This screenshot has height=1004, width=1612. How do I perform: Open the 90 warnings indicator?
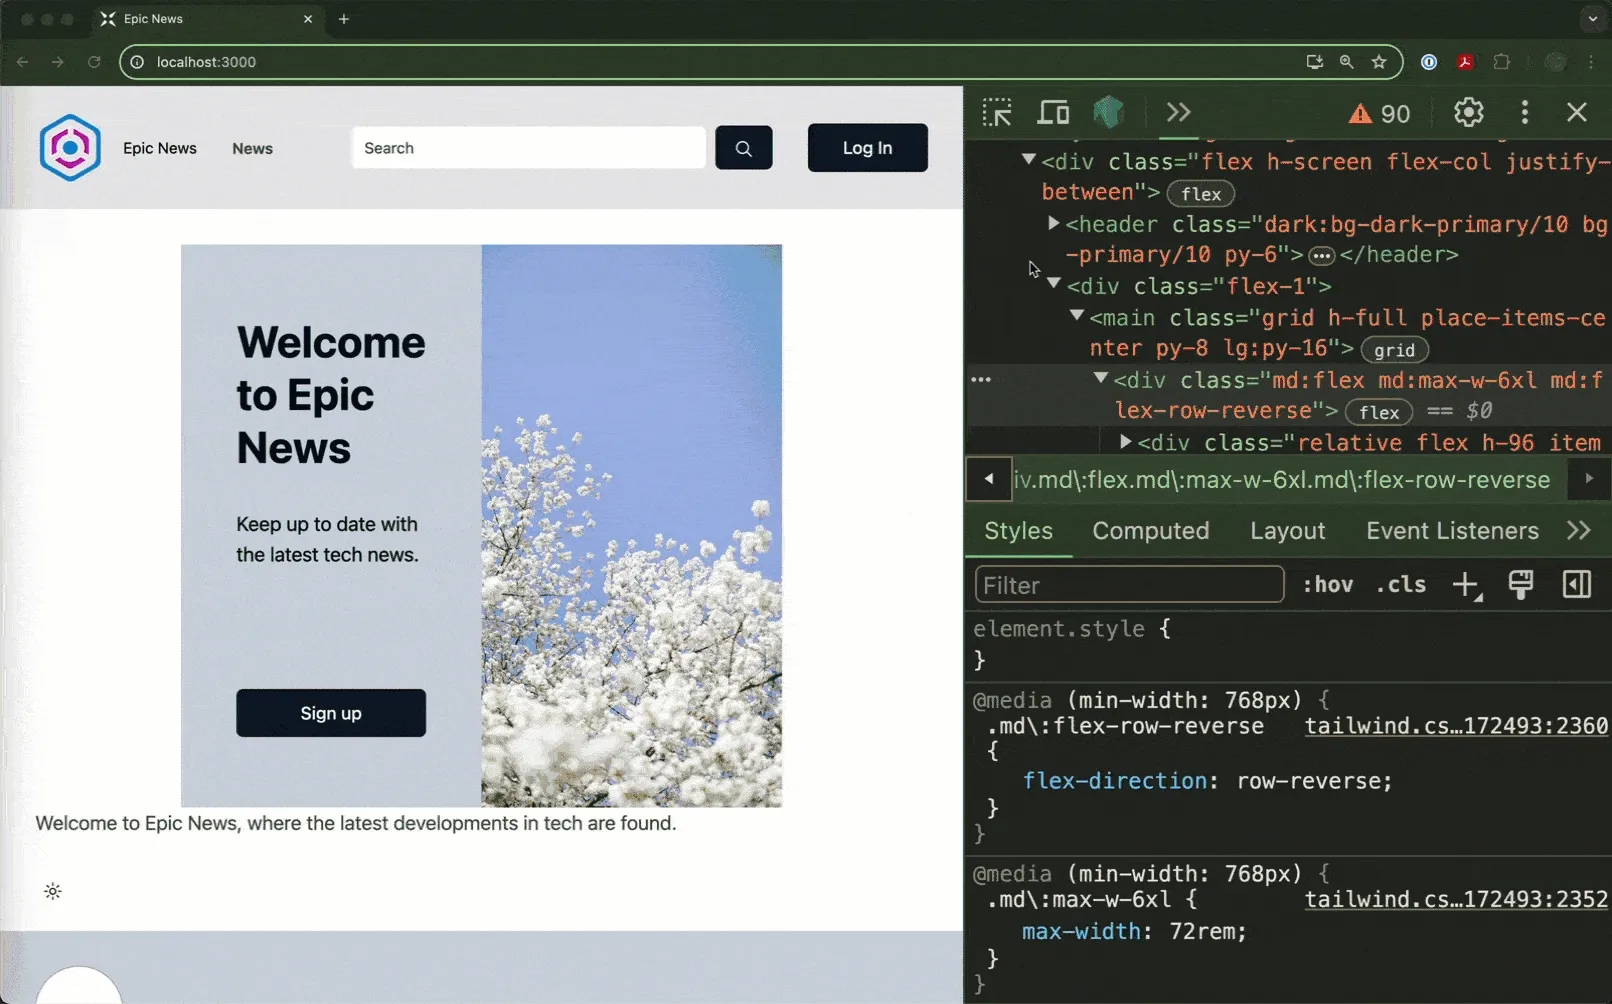(x=1379, y=114)
